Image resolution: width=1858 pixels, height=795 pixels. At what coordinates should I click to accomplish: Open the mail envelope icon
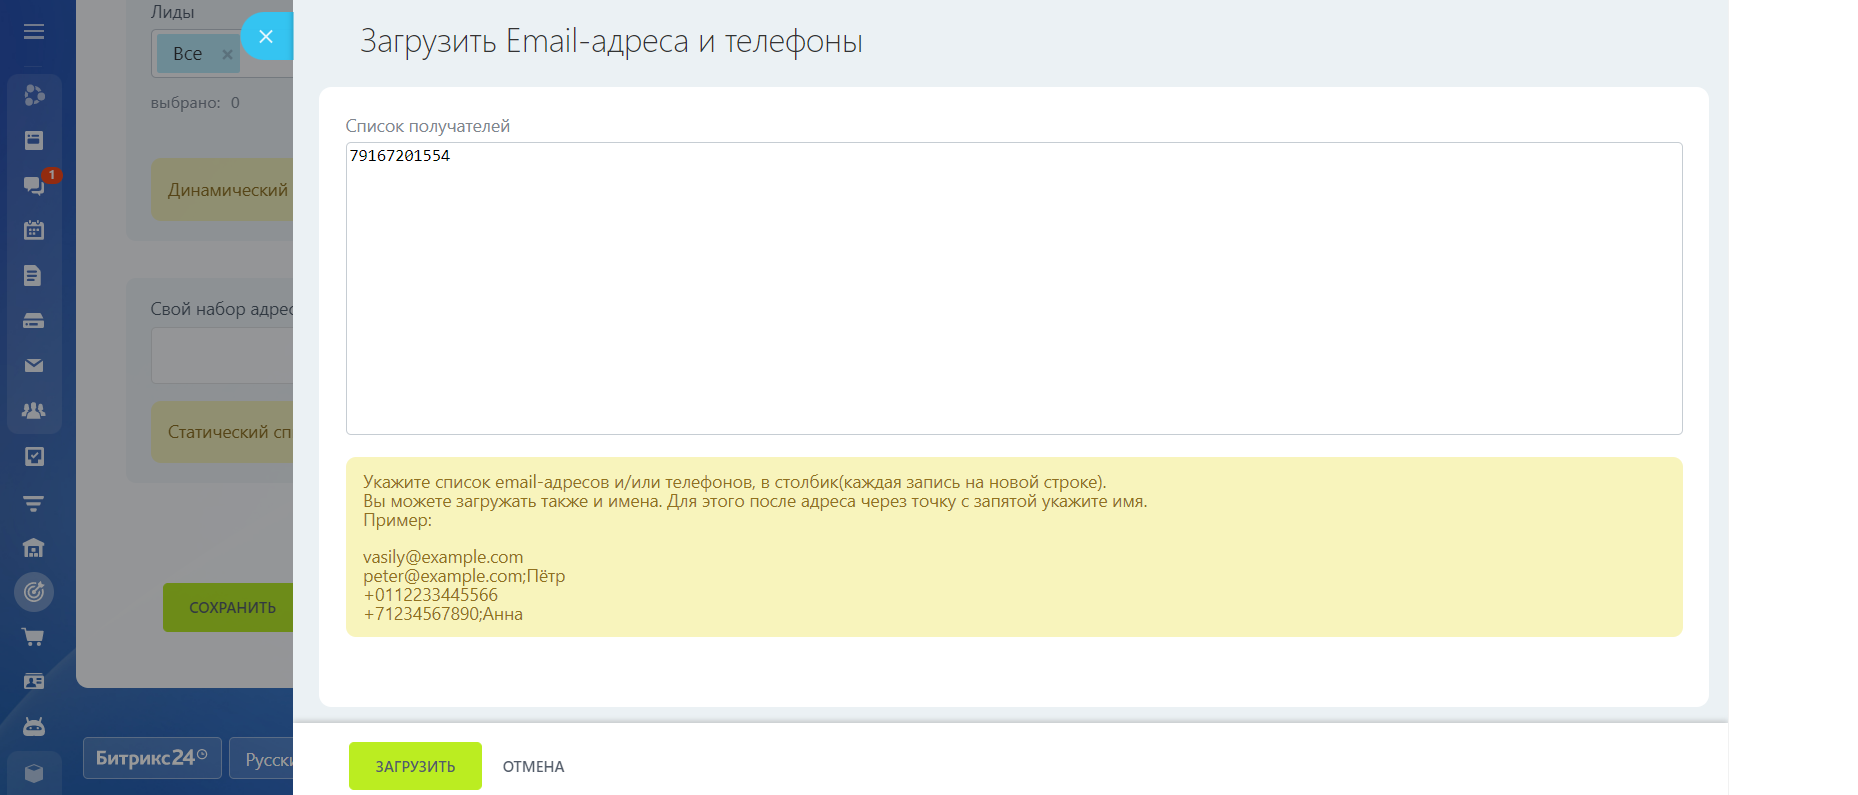[34, 366]
